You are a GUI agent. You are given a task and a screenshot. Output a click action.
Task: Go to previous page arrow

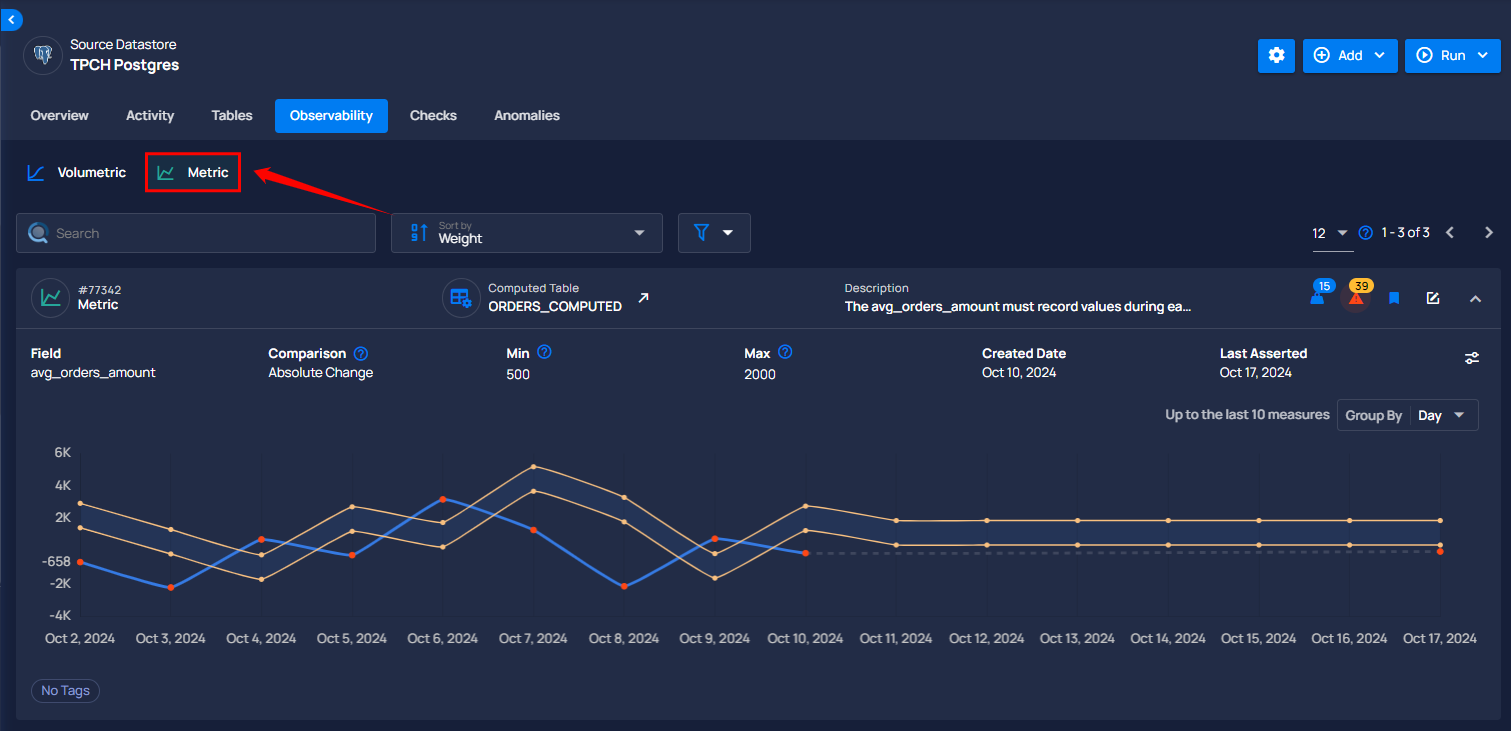[x=1450, y=233]
